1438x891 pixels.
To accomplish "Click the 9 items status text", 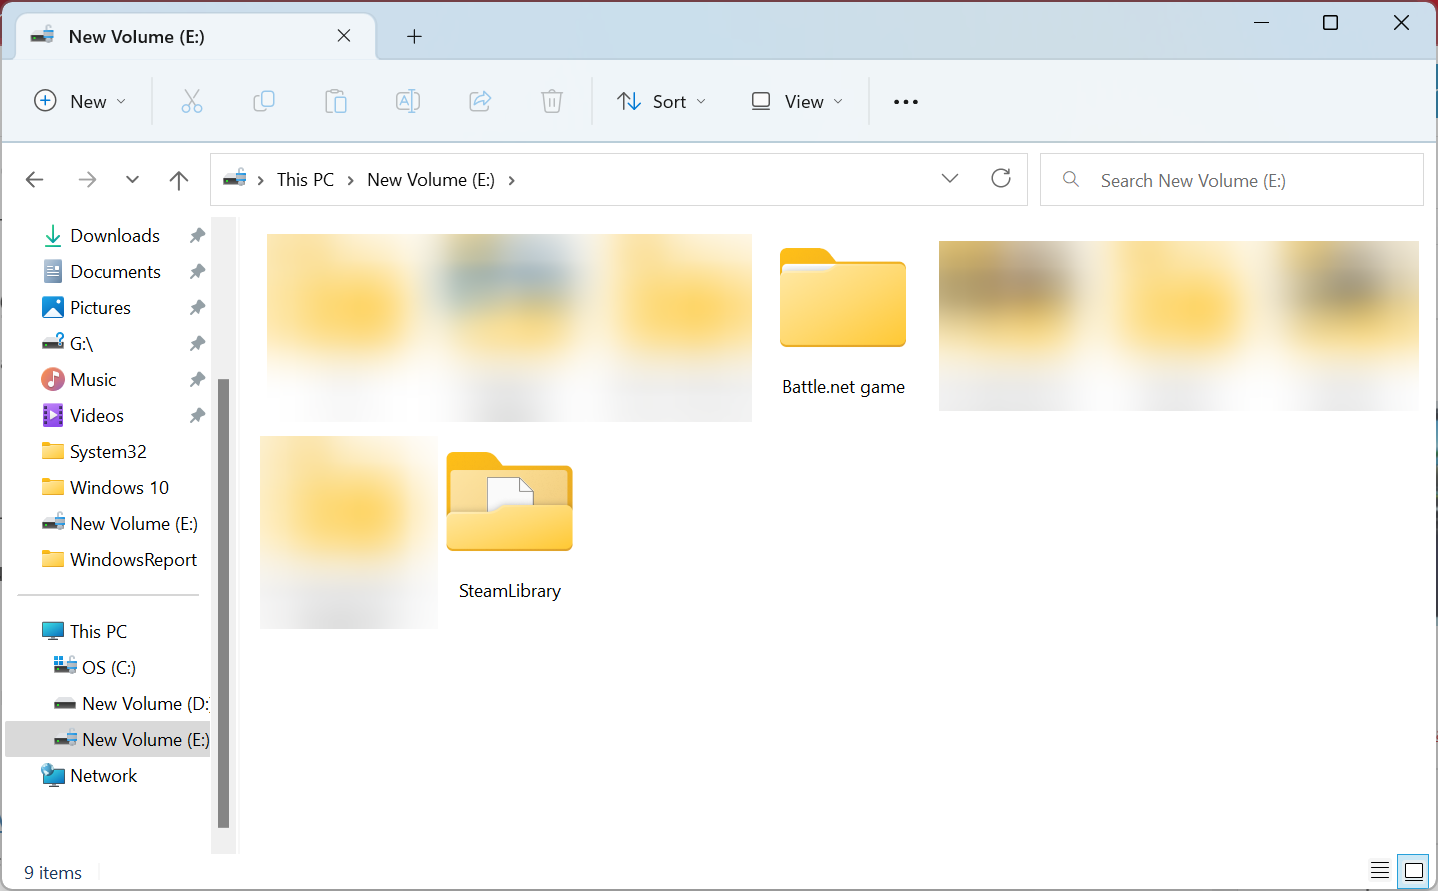I will click(x=53, y=873).
